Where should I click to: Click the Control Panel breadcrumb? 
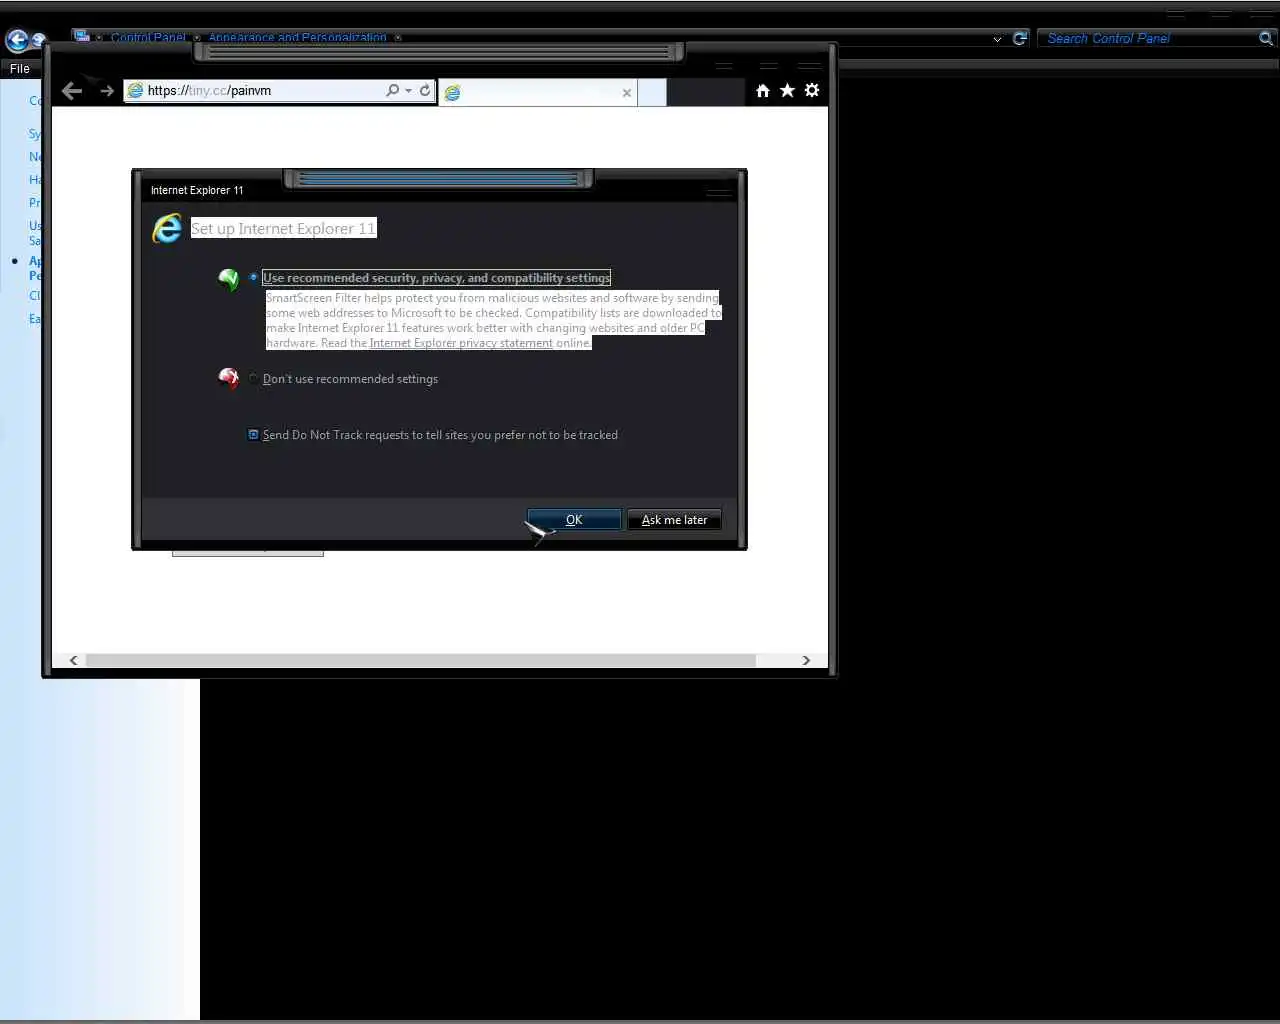(x=148, y=38)
